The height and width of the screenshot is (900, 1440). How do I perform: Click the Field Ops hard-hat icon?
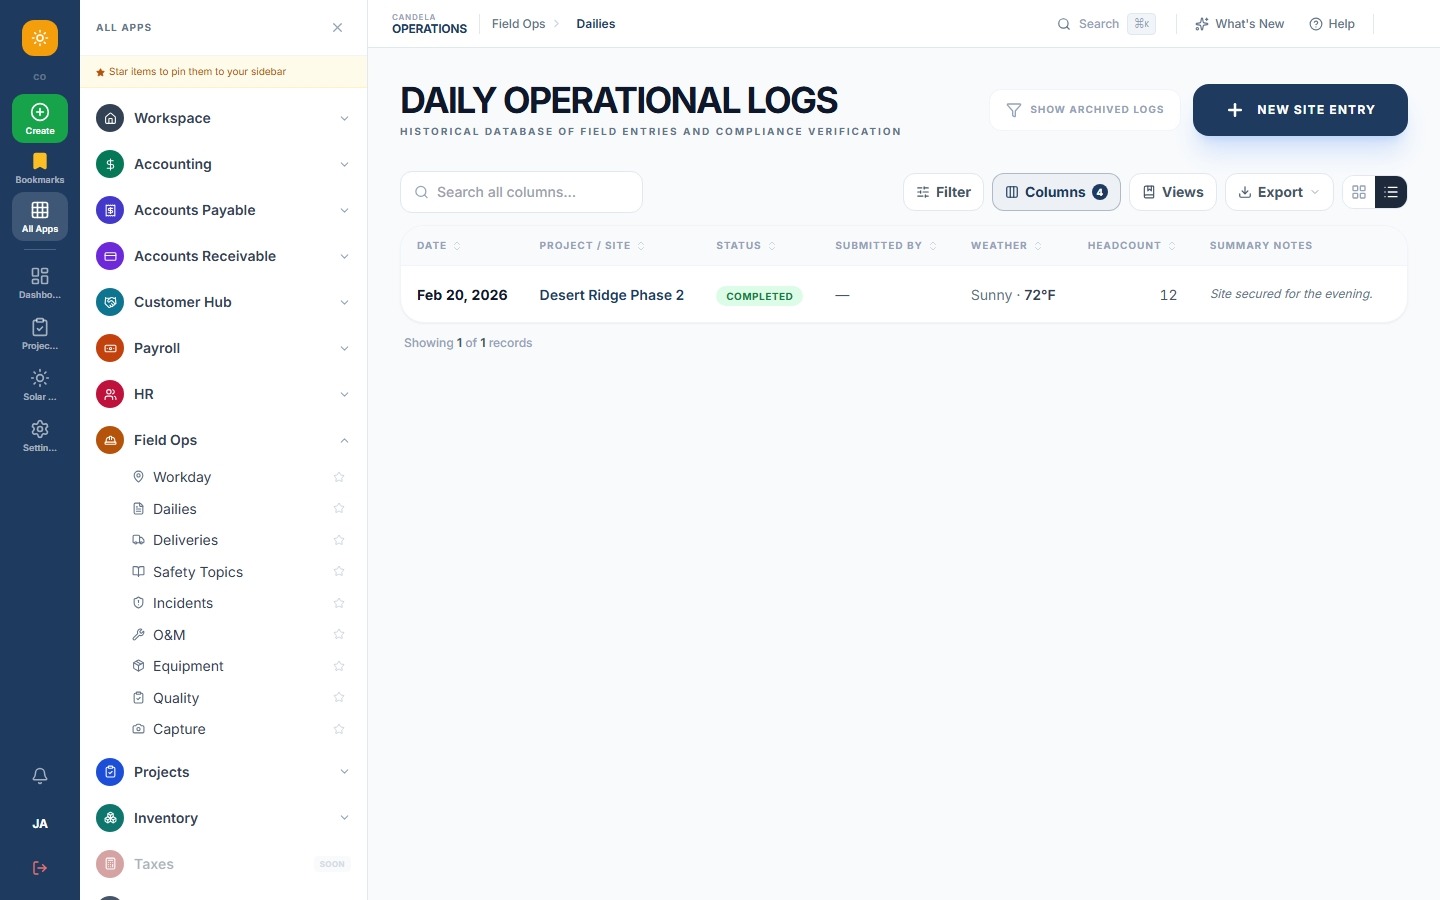click(110, 440)
